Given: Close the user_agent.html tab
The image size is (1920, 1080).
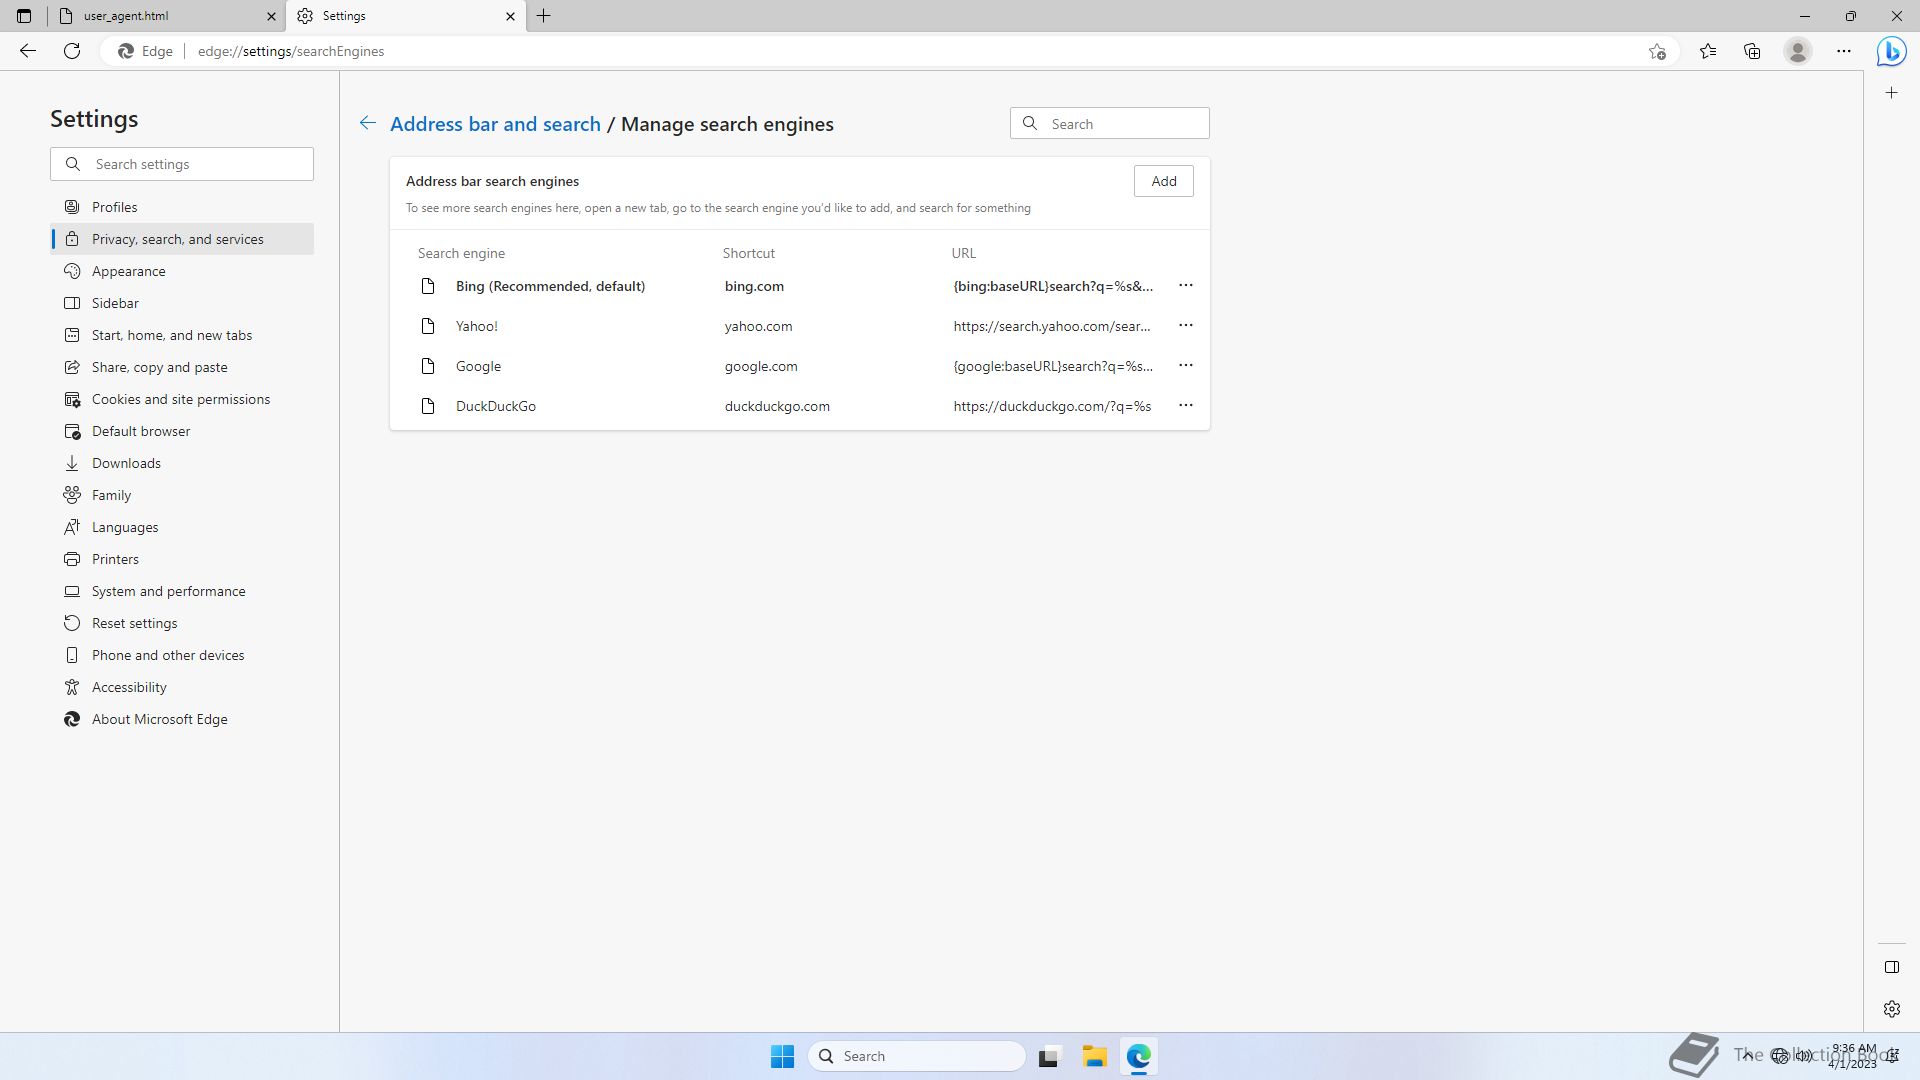Looking at the screenshot, I should (x=271, y=16).
